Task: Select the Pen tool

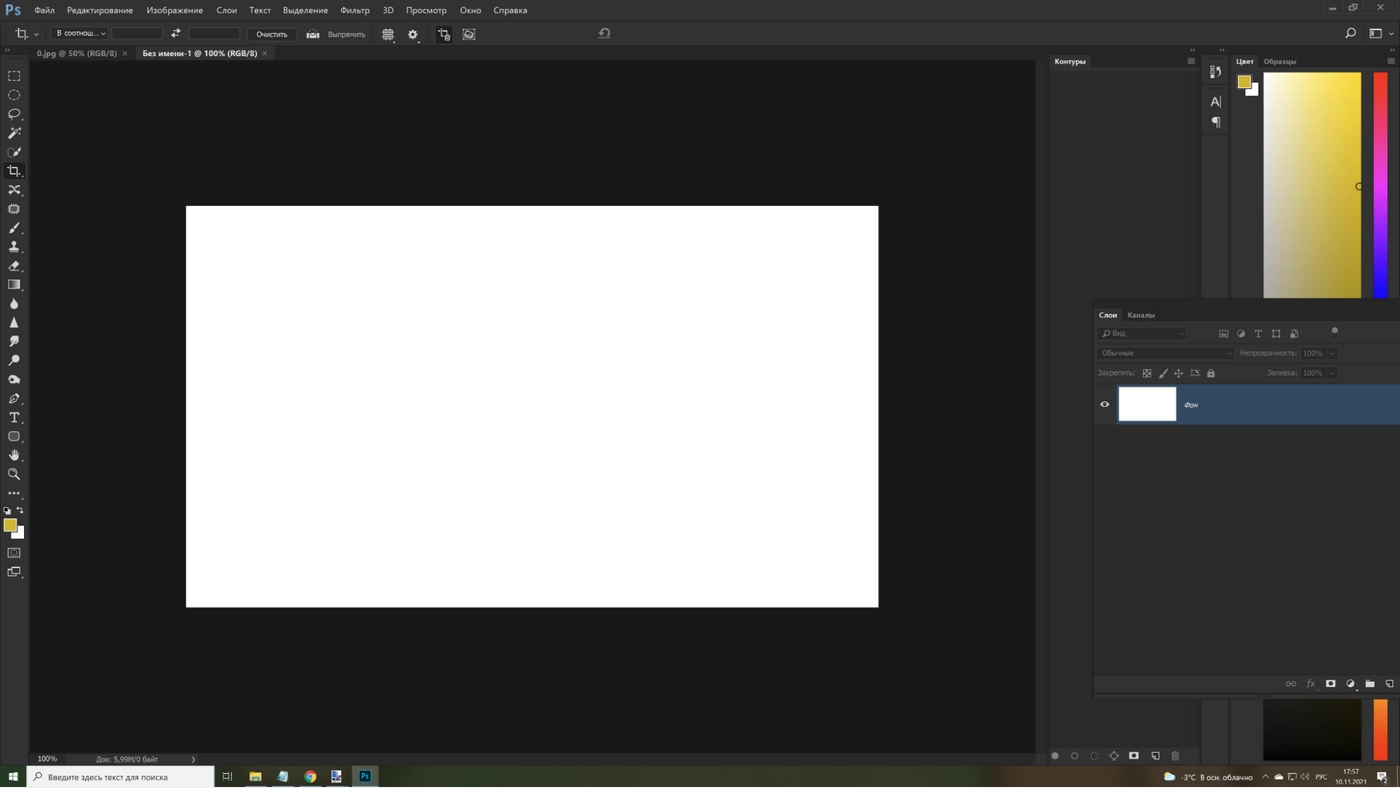Action: pos(14,399)
